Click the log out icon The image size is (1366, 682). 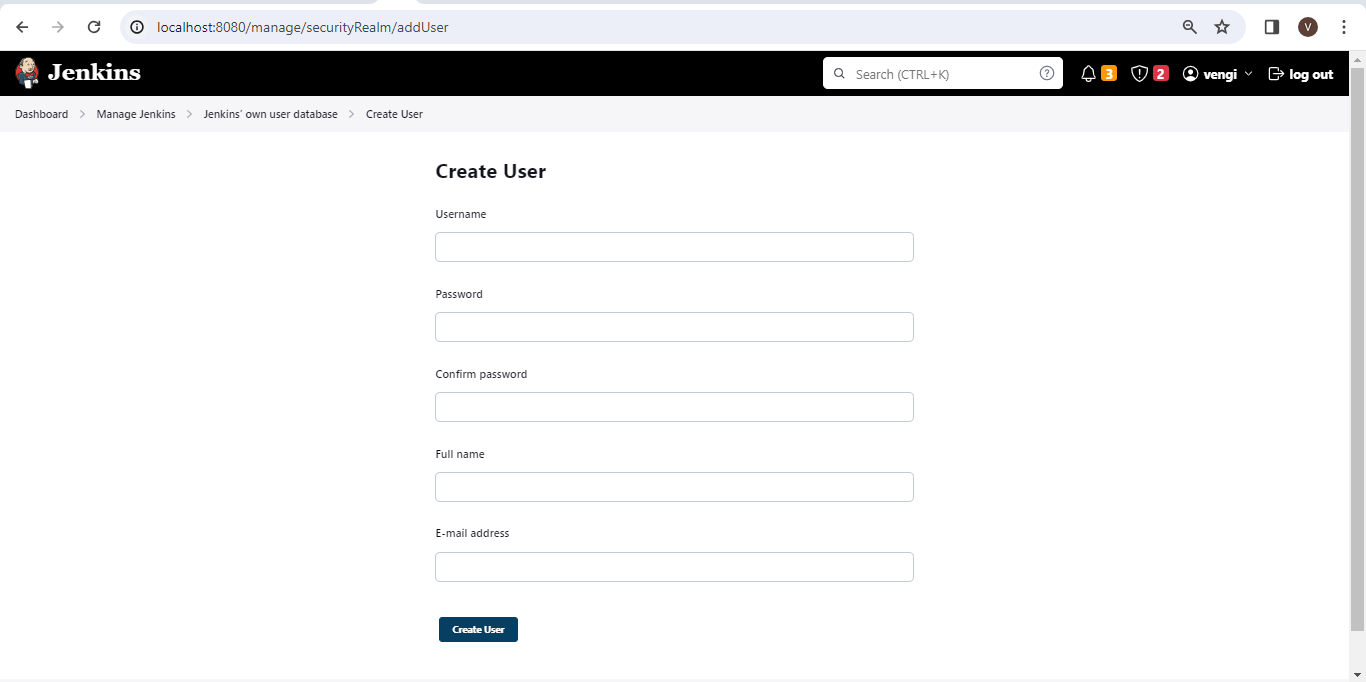point(1276,74)
